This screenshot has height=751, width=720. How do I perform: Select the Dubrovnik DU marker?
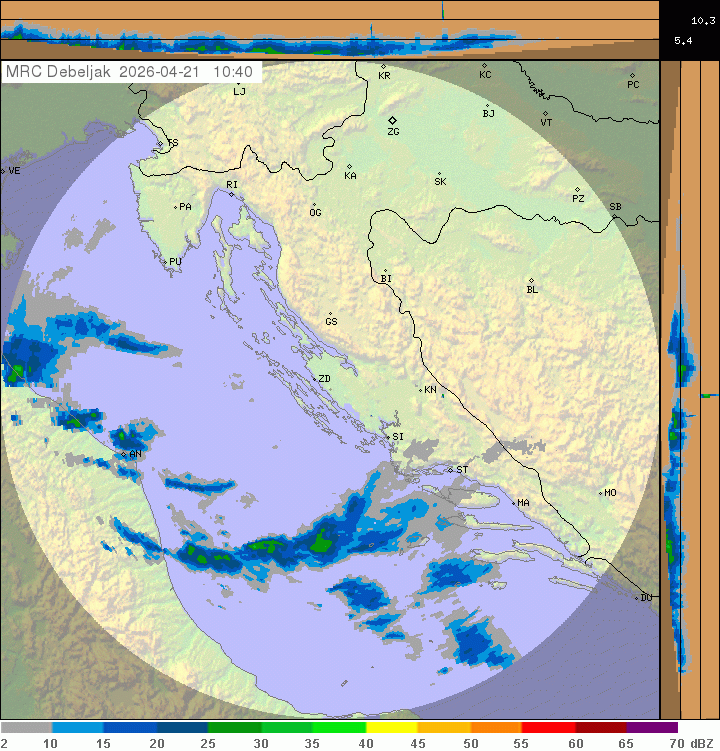637,597
